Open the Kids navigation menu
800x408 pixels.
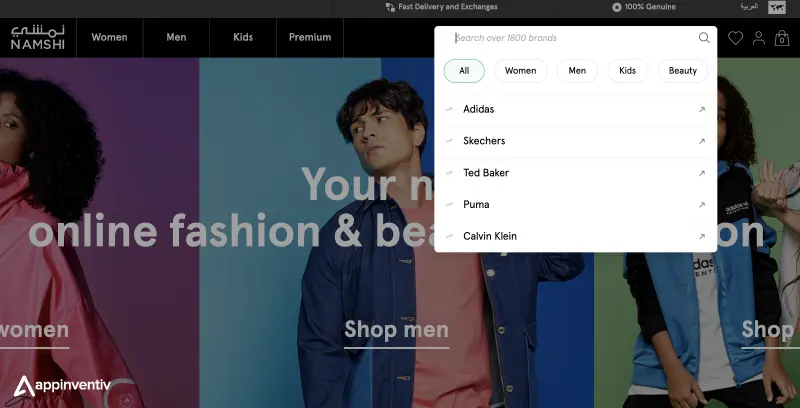click(243, 37)
